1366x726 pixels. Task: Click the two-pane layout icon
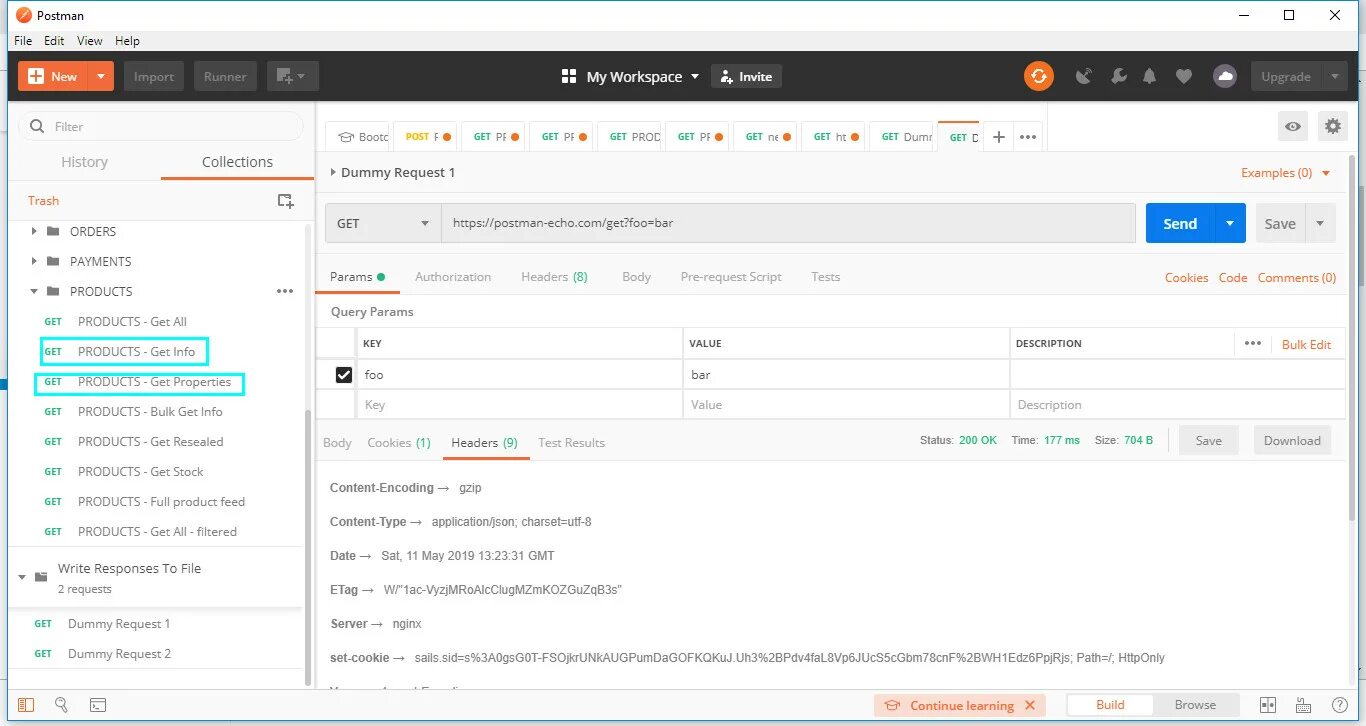1268,705
